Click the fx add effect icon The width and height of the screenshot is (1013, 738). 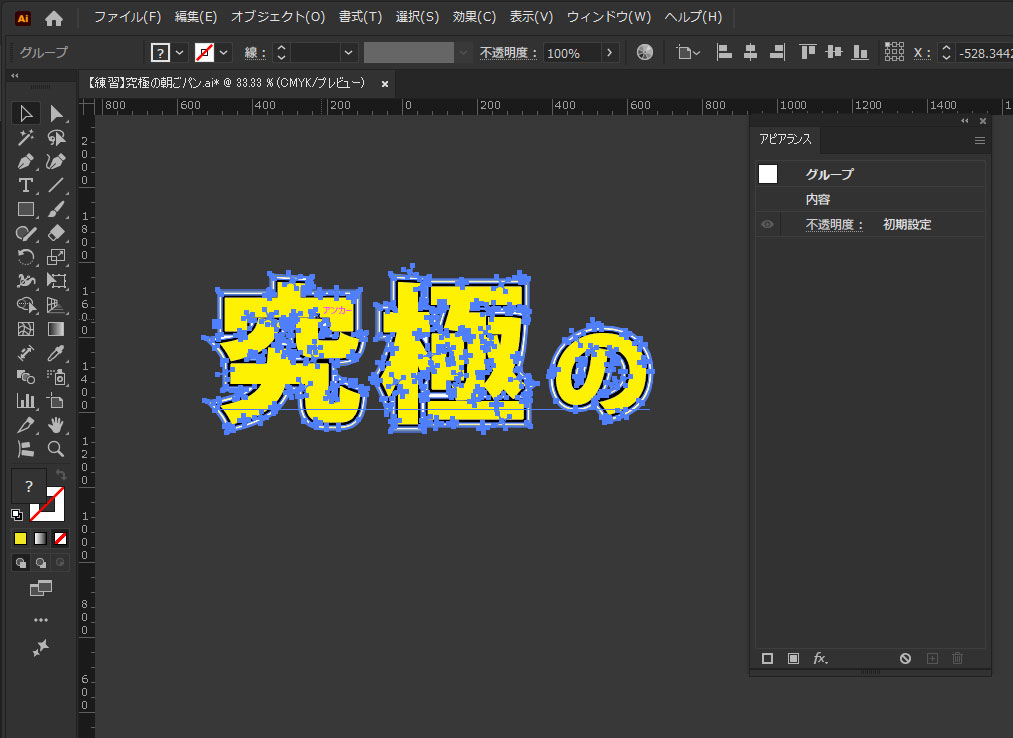(821, 658)
